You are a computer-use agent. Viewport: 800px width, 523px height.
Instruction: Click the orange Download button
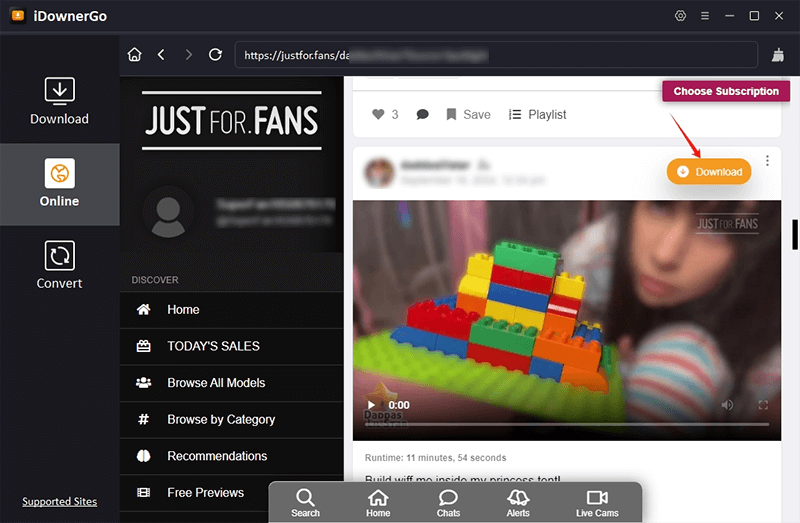pyautogui.click(x=710, y=171)
